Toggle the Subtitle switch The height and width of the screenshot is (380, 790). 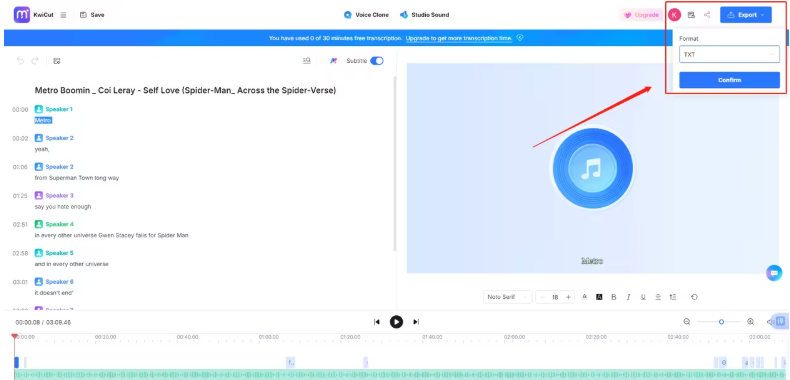click(377, 61)
